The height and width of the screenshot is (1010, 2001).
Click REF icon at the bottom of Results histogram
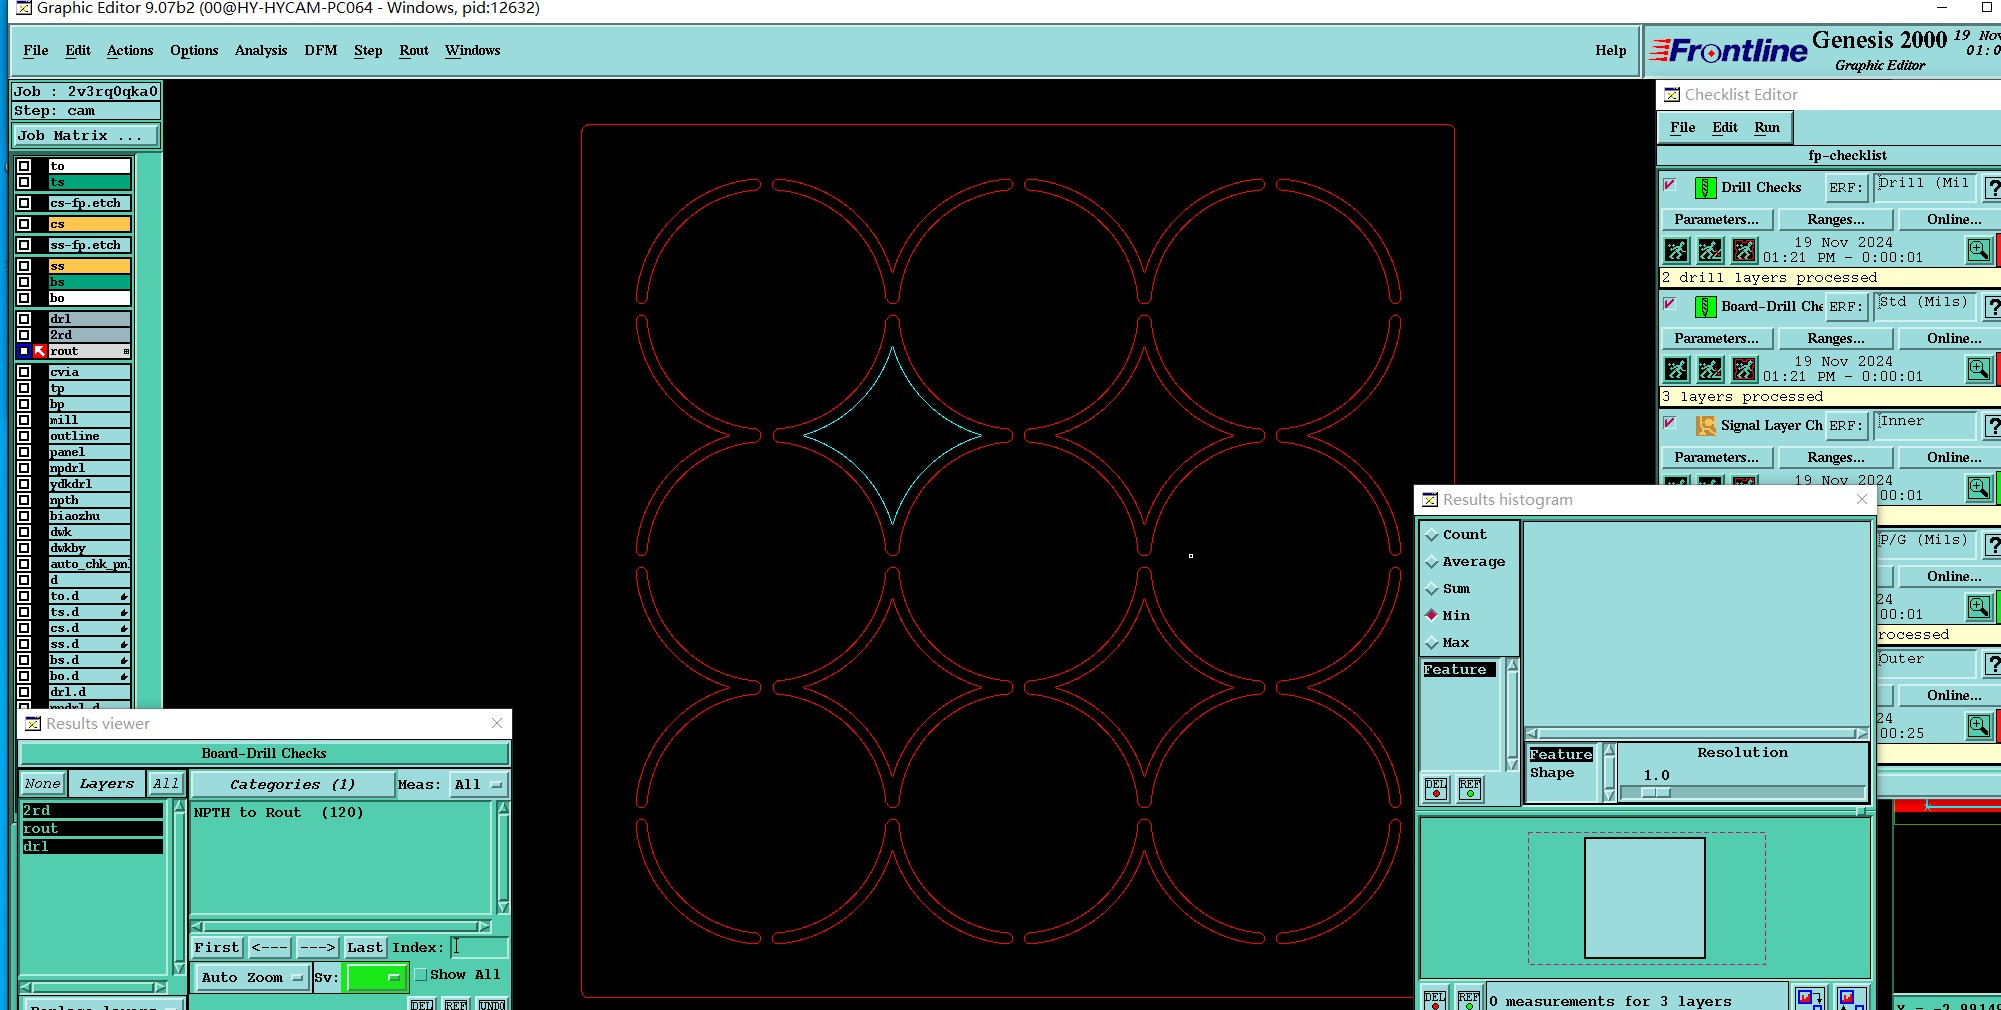click(1469, 999)
